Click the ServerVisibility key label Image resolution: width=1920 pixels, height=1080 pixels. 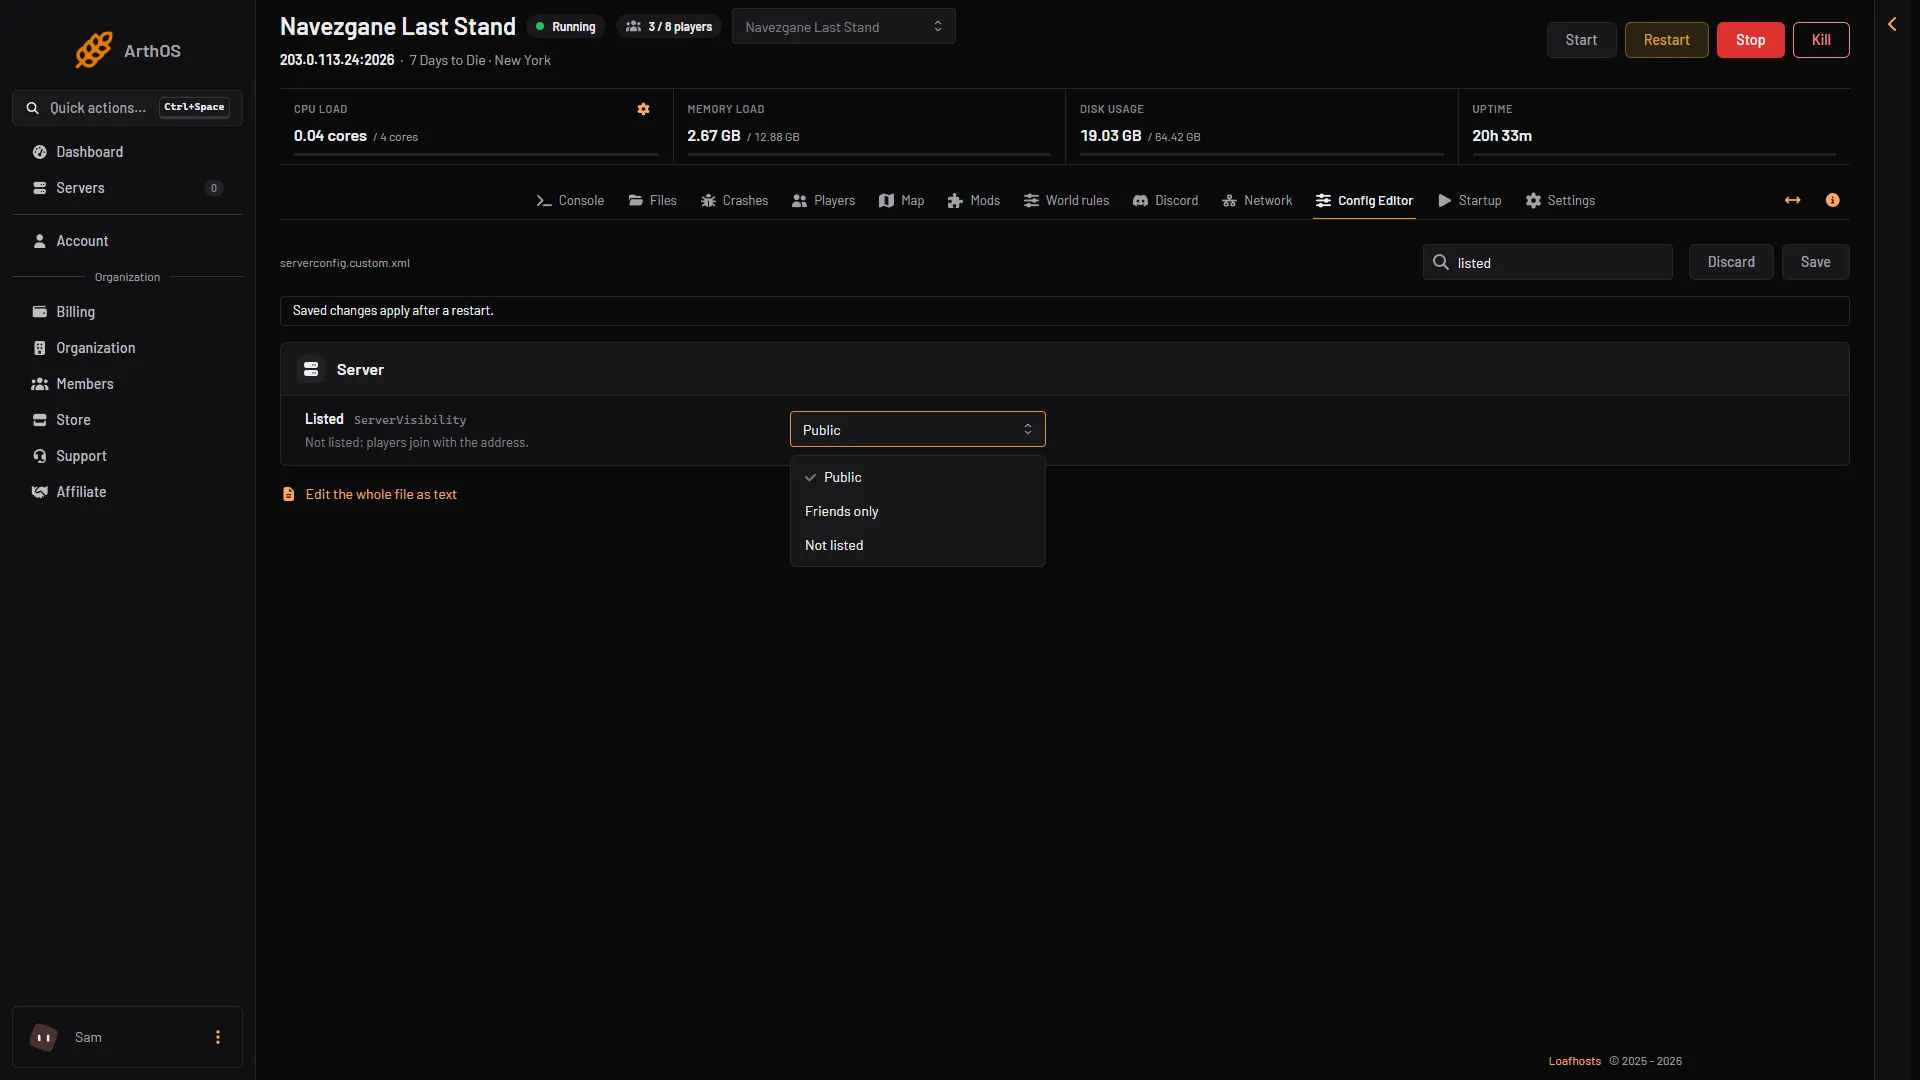410,420
